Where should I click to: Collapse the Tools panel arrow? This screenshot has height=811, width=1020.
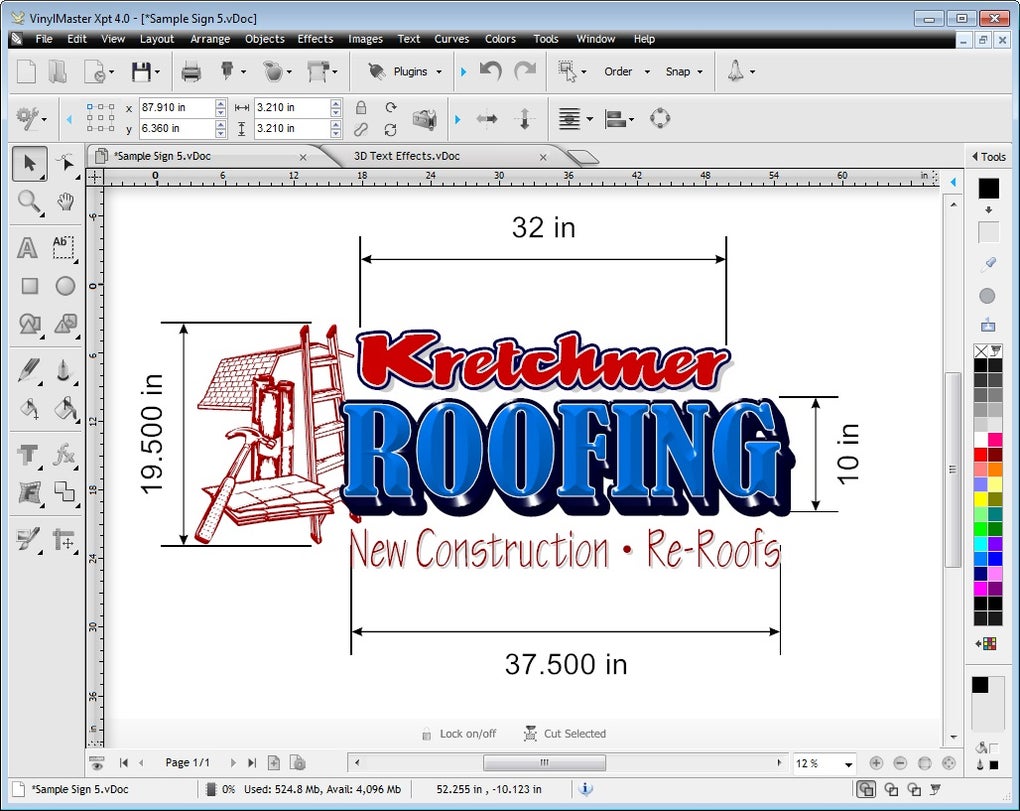pyautogui.click(x=974, y=157)
